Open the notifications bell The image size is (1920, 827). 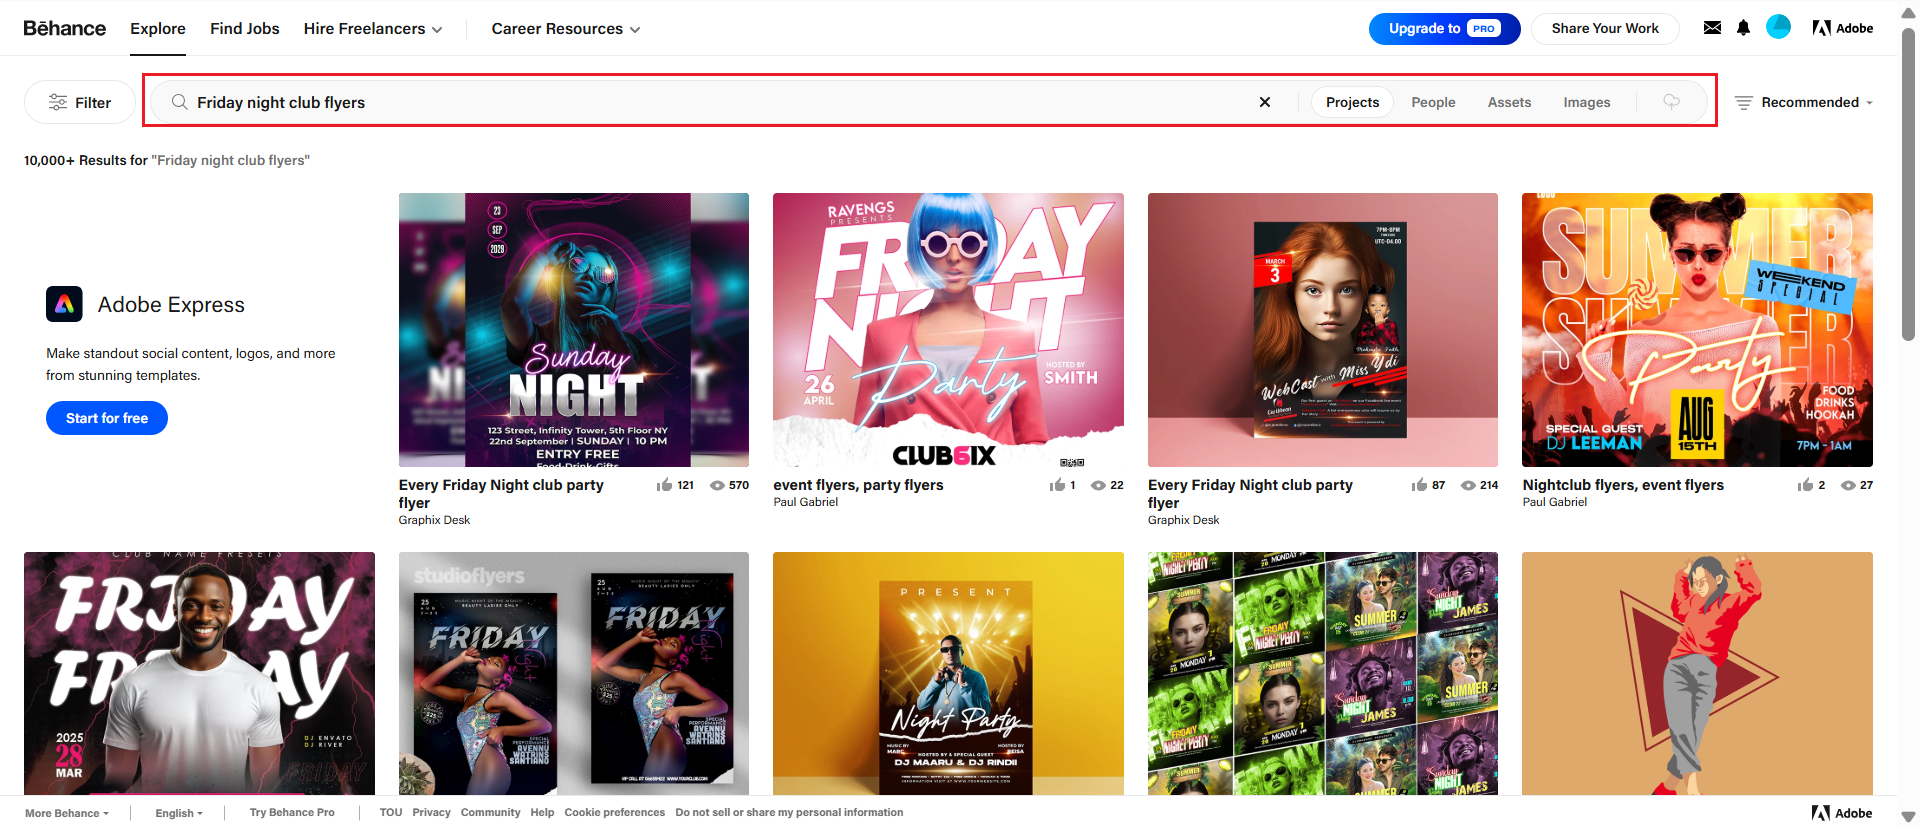pos(1743,28)
